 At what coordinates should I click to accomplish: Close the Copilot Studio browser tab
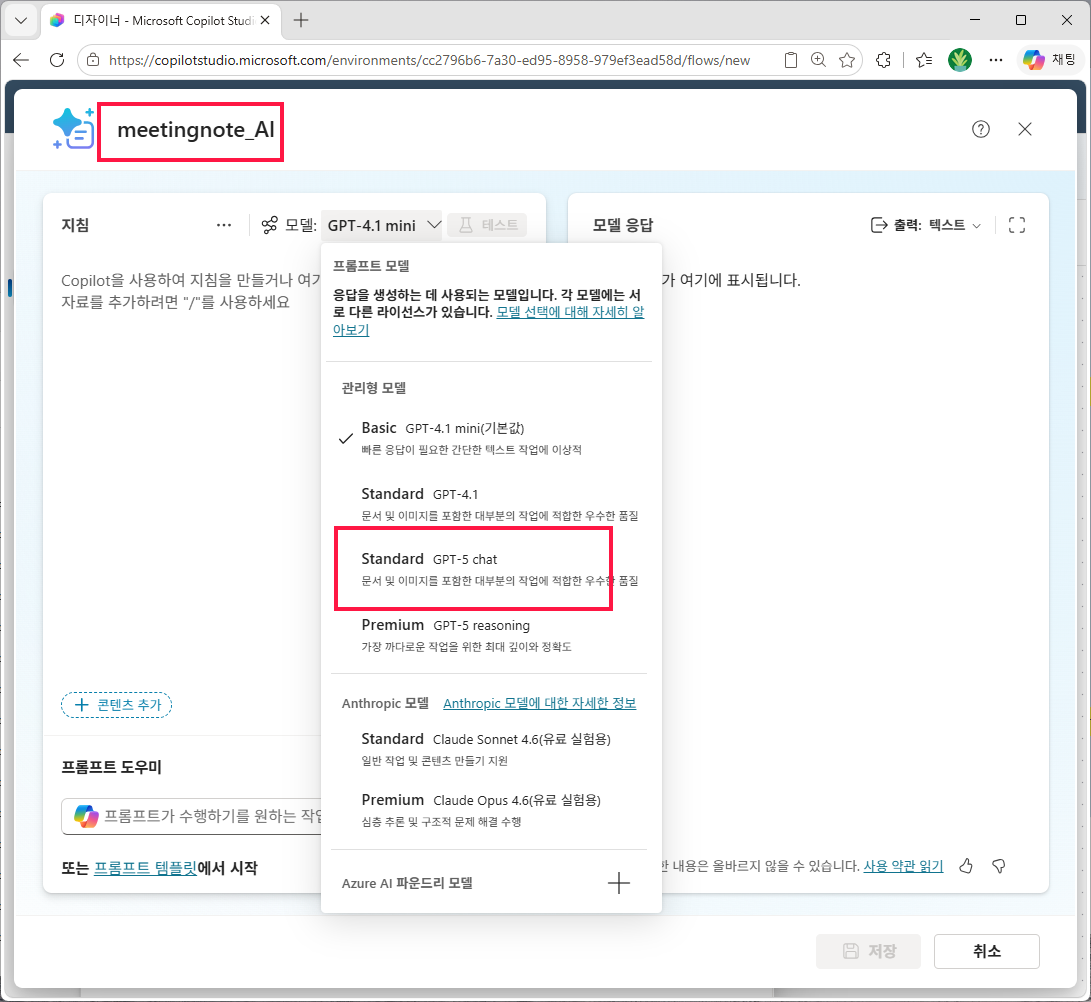(x=264, y=20)
